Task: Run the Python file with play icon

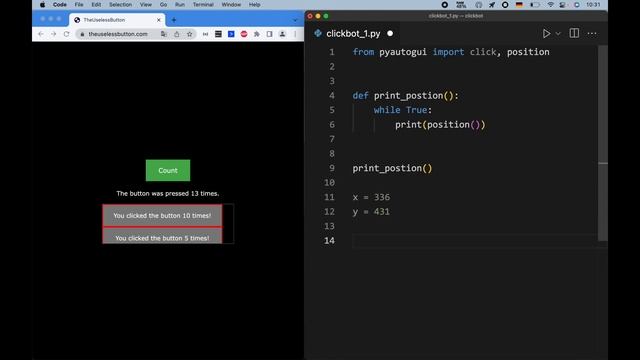Action: [x=546, y=33]
